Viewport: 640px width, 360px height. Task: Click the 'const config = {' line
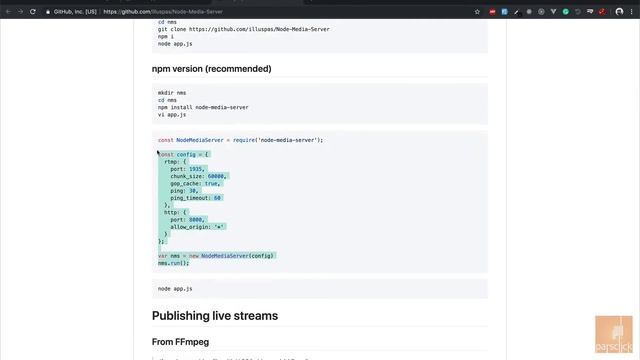(183, 154)
